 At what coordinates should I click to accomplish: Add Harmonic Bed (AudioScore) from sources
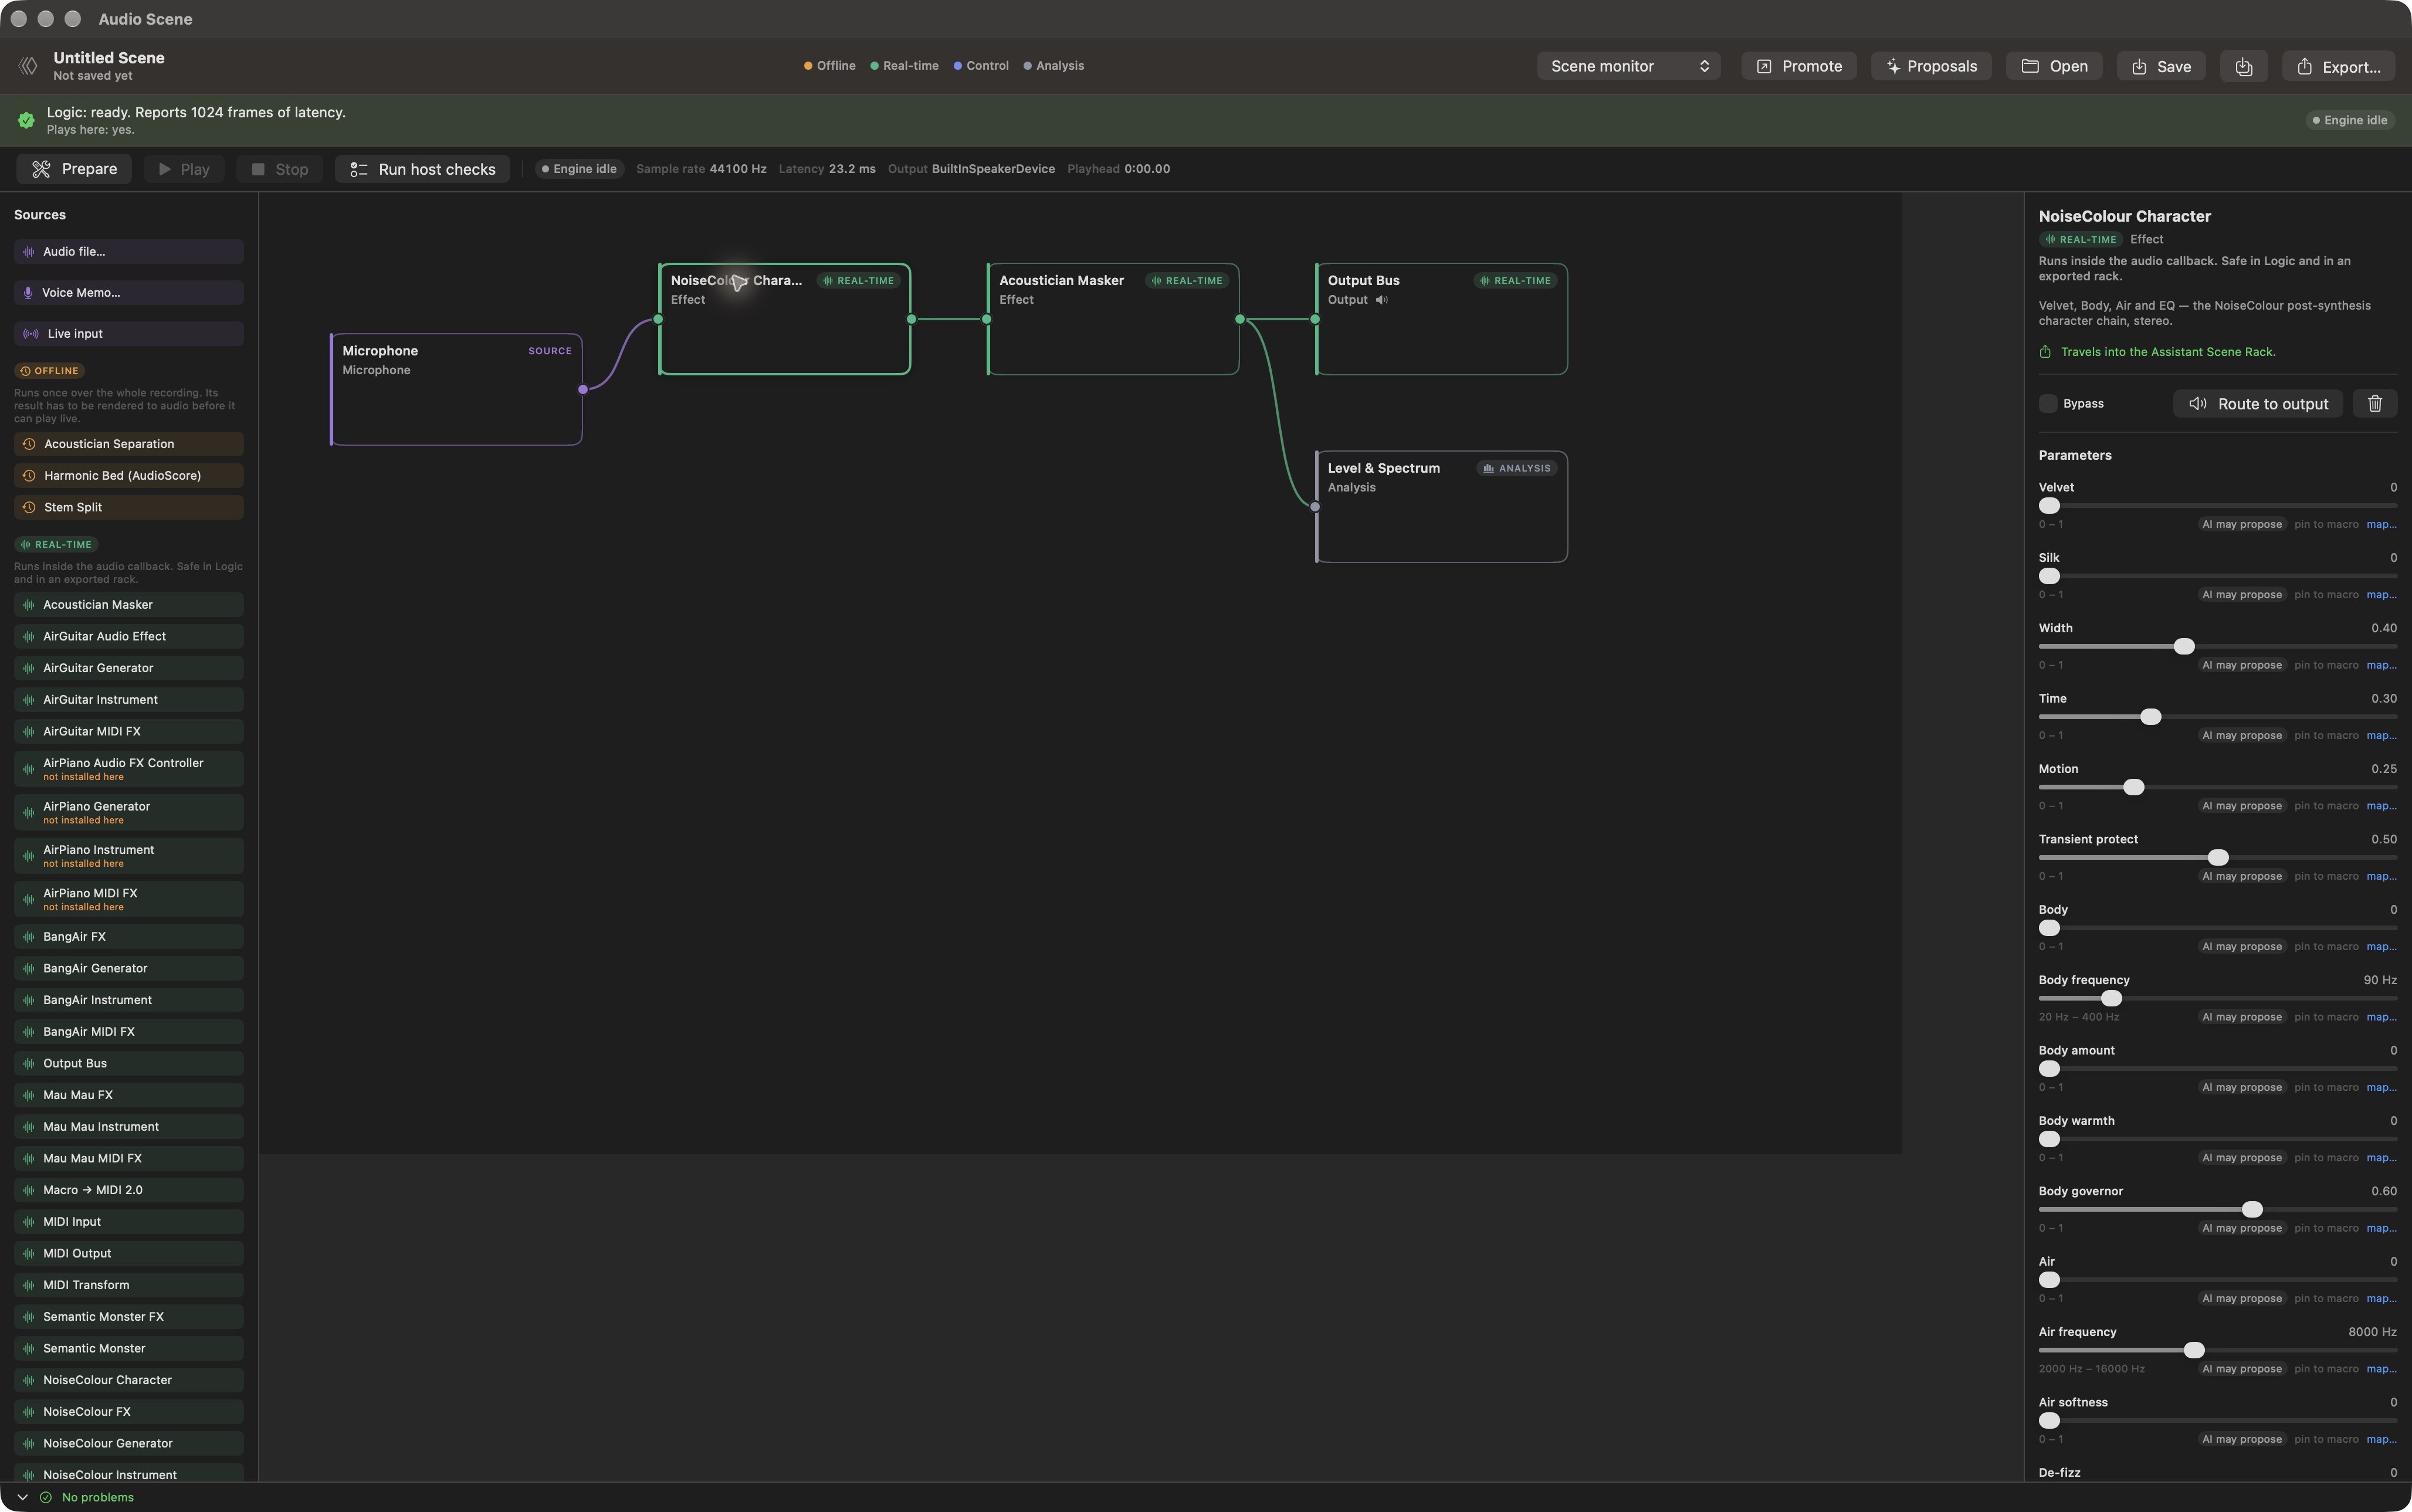(x=129, y=476)
